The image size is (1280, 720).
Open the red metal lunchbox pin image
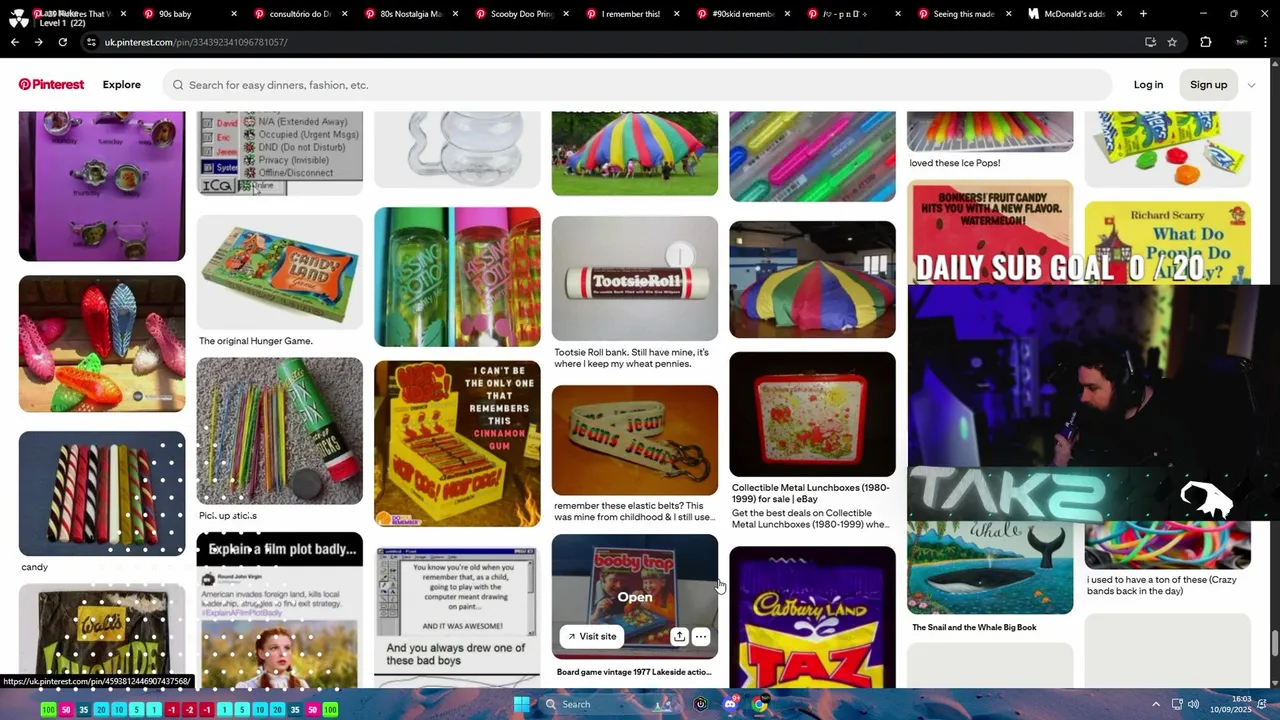[812, 414]
